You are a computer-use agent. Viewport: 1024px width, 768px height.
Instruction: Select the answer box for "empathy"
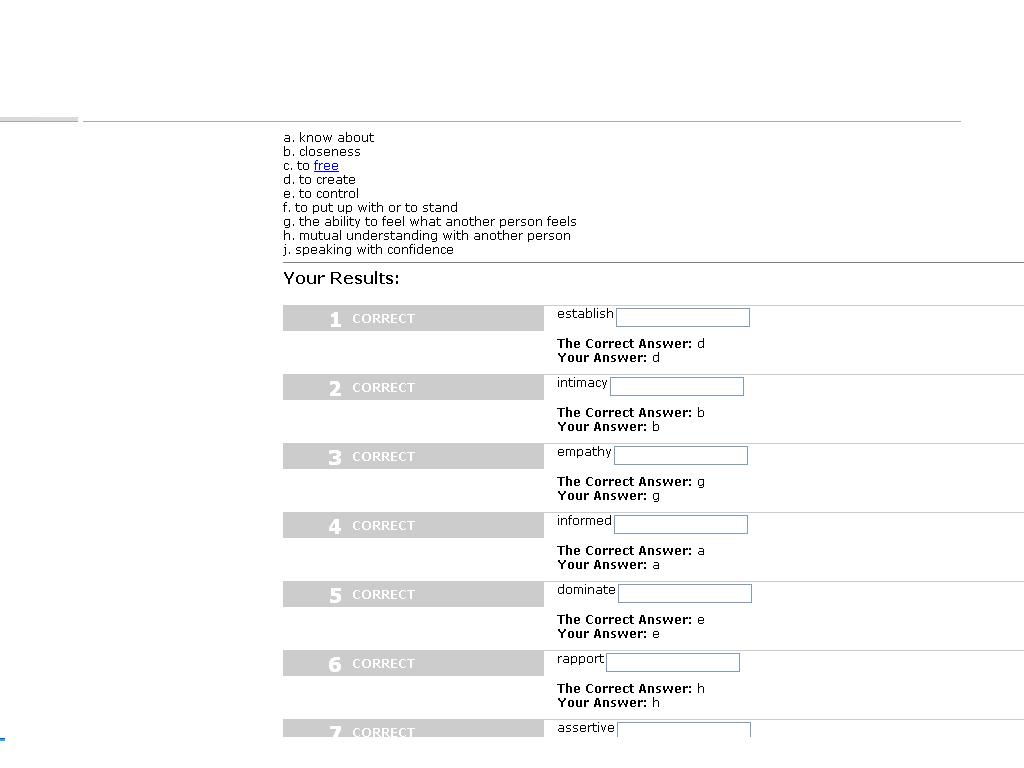click(x=680, y=455)
